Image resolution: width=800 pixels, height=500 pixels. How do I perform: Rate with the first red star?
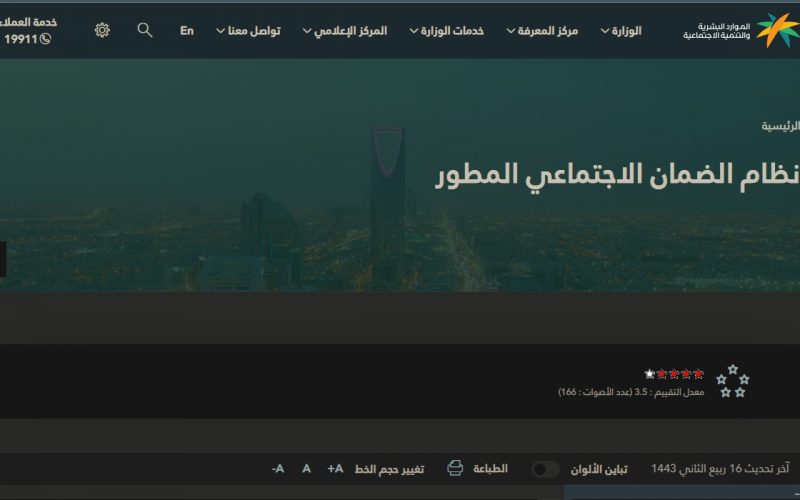[698, 374]
